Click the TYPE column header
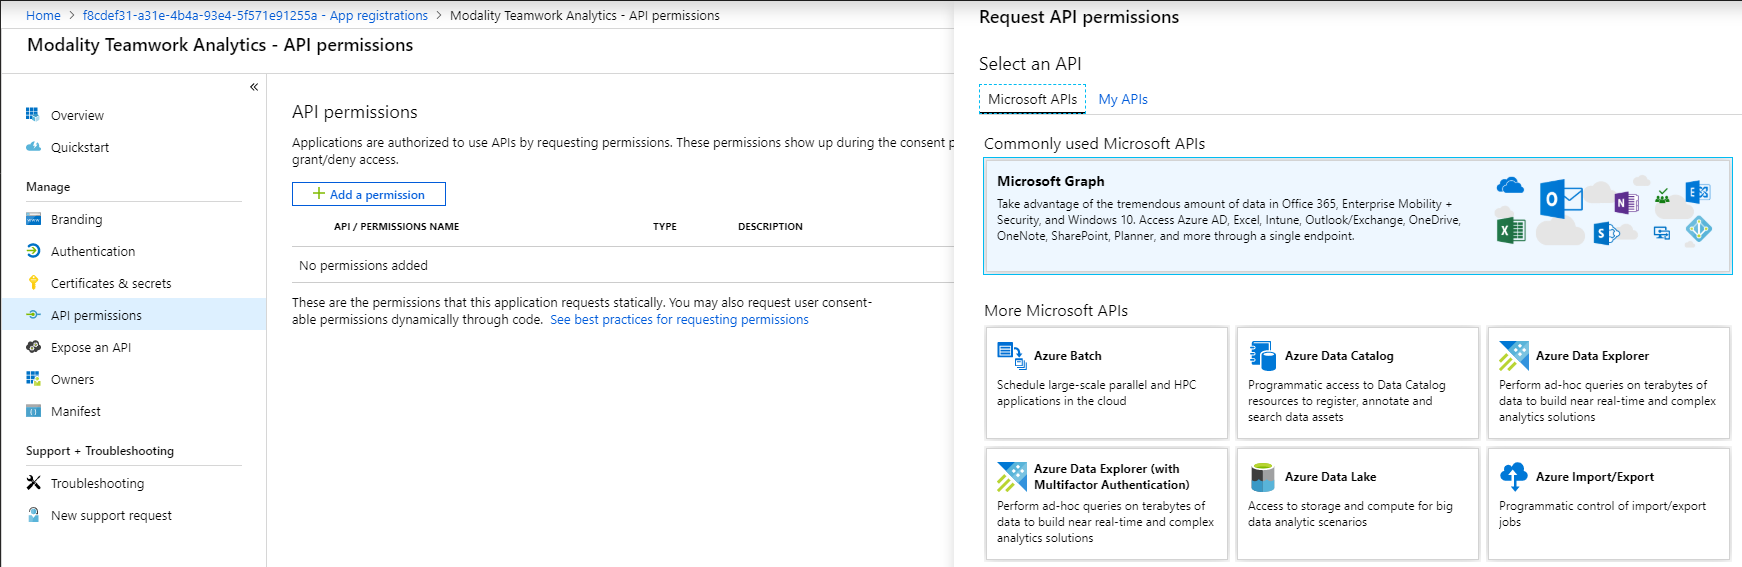 pyautogui.click(x=665, y=227)
